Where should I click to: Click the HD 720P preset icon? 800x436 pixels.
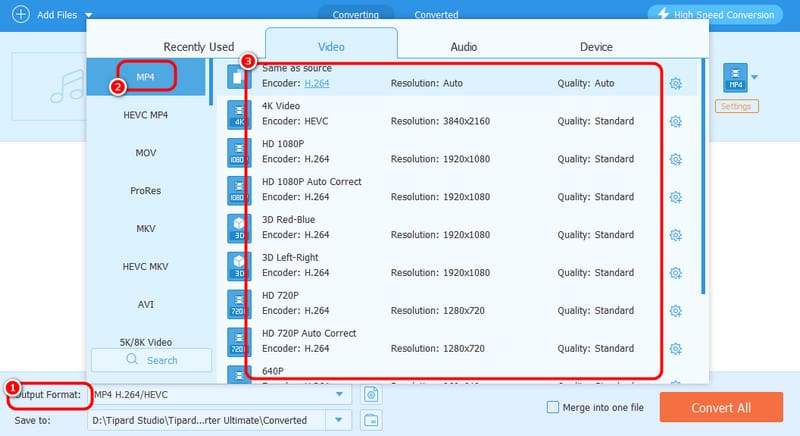click(x=239, y=304)
